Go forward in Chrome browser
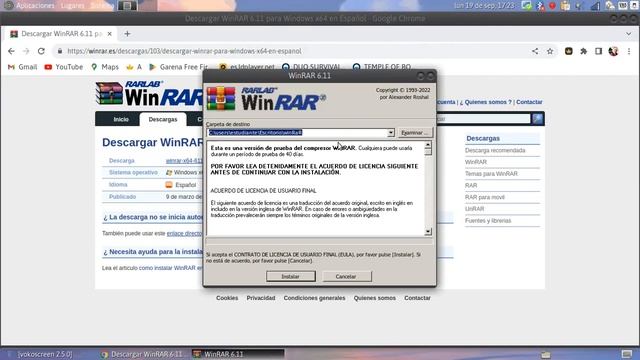The height and width of the screenshot is (360, 640). click(26, 51)
